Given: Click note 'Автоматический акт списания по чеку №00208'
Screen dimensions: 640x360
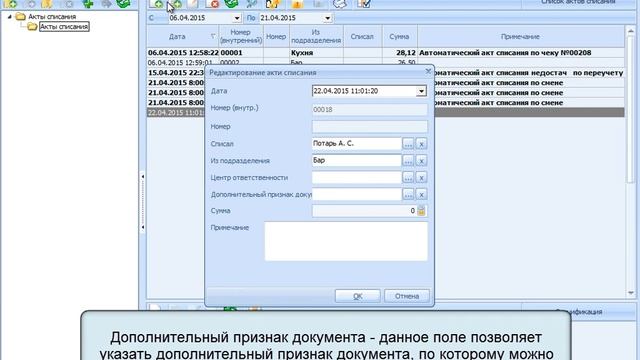Looking at the screenshot, I should coord(505,53).
